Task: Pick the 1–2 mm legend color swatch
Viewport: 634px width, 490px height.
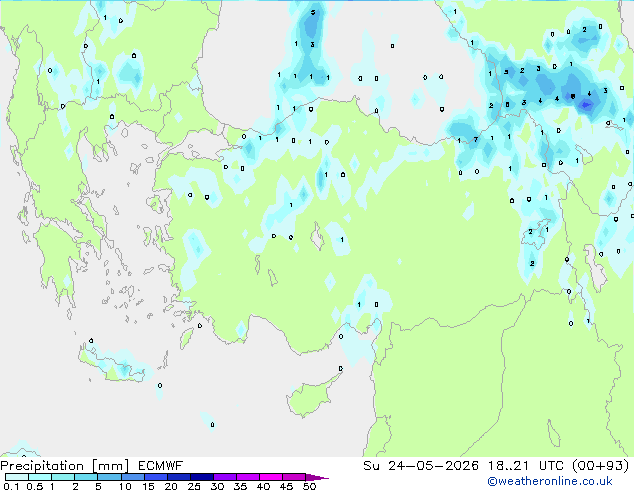Action: [63, 477]
